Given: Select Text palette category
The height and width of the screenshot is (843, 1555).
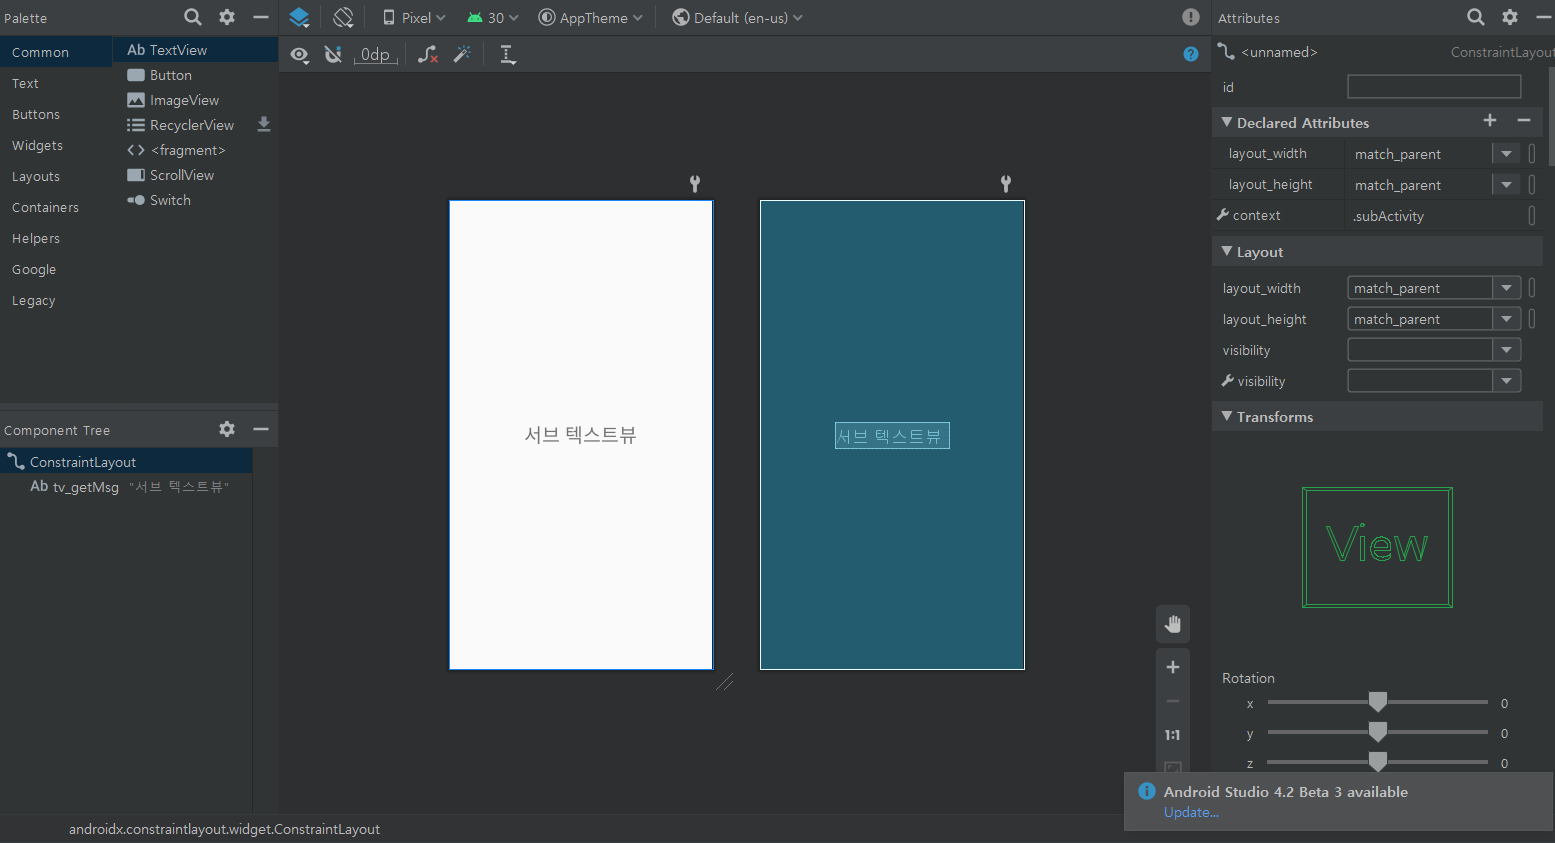Looking at the screenshot, I should click(56, 83).
